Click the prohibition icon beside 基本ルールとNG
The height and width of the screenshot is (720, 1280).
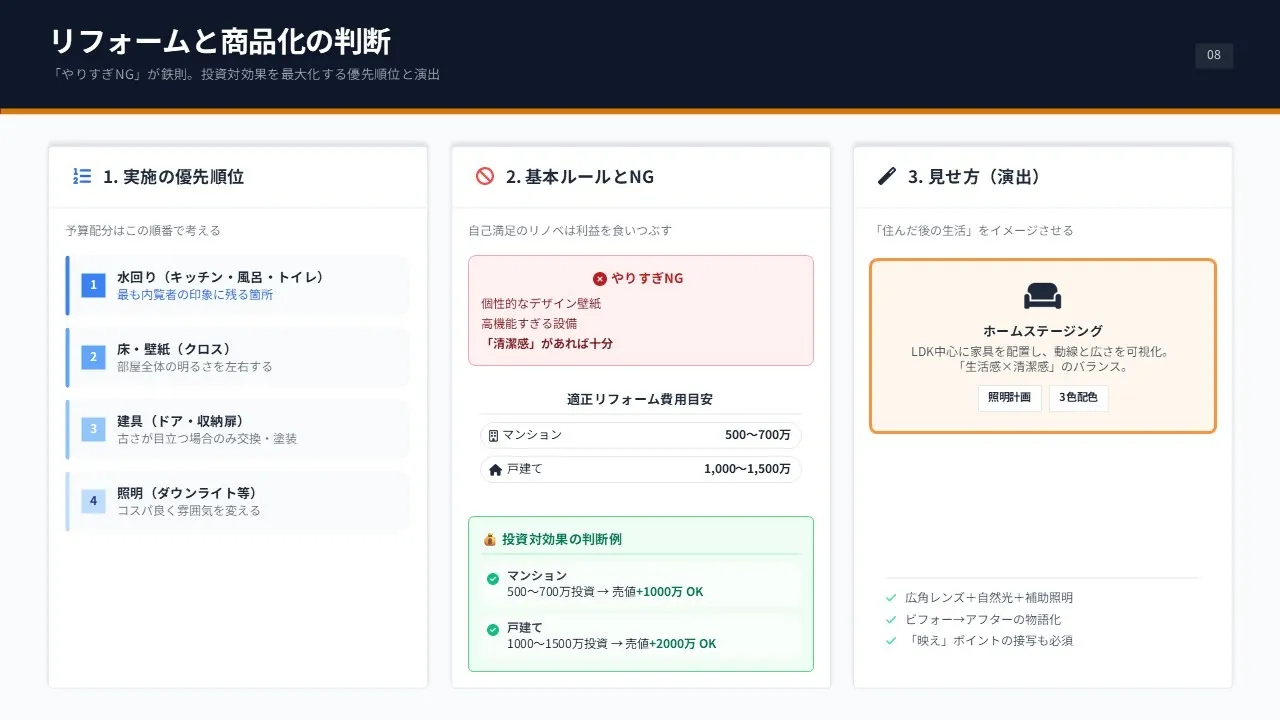[485, 177]
